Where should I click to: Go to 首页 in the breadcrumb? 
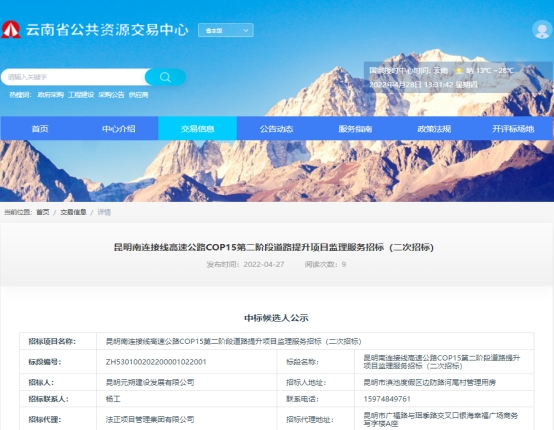pyautogui.click(x=43, y=212)
